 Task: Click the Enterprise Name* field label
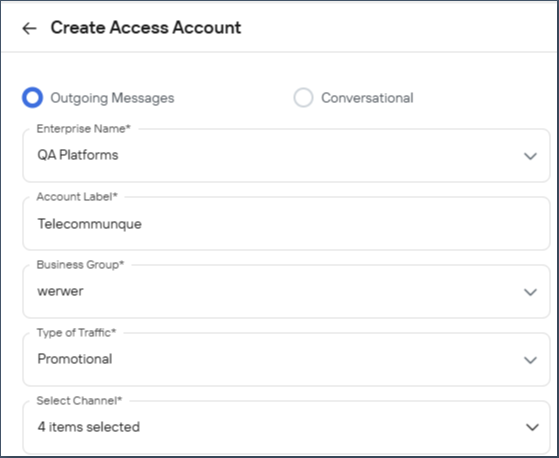[84, 129]
